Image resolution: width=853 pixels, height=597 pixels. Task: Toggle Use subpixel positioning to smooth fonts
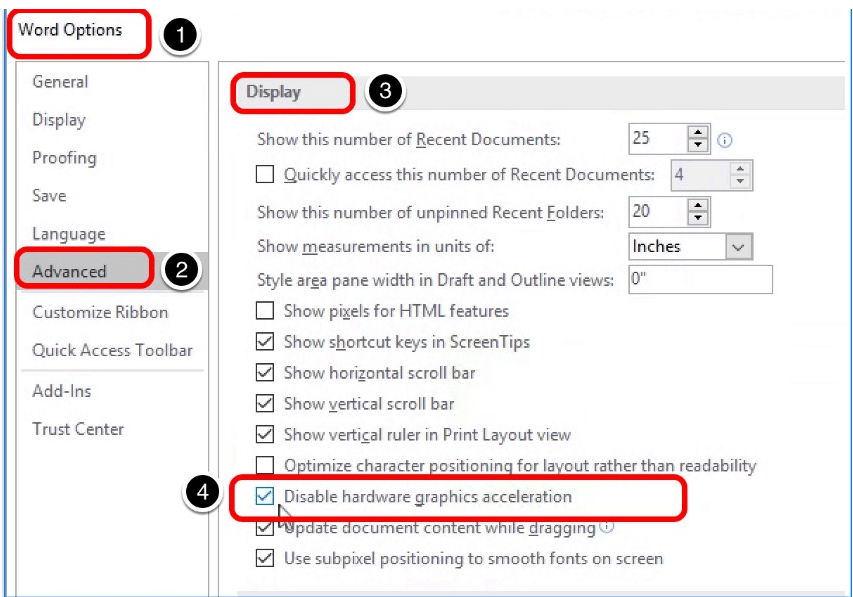point(265,558)
